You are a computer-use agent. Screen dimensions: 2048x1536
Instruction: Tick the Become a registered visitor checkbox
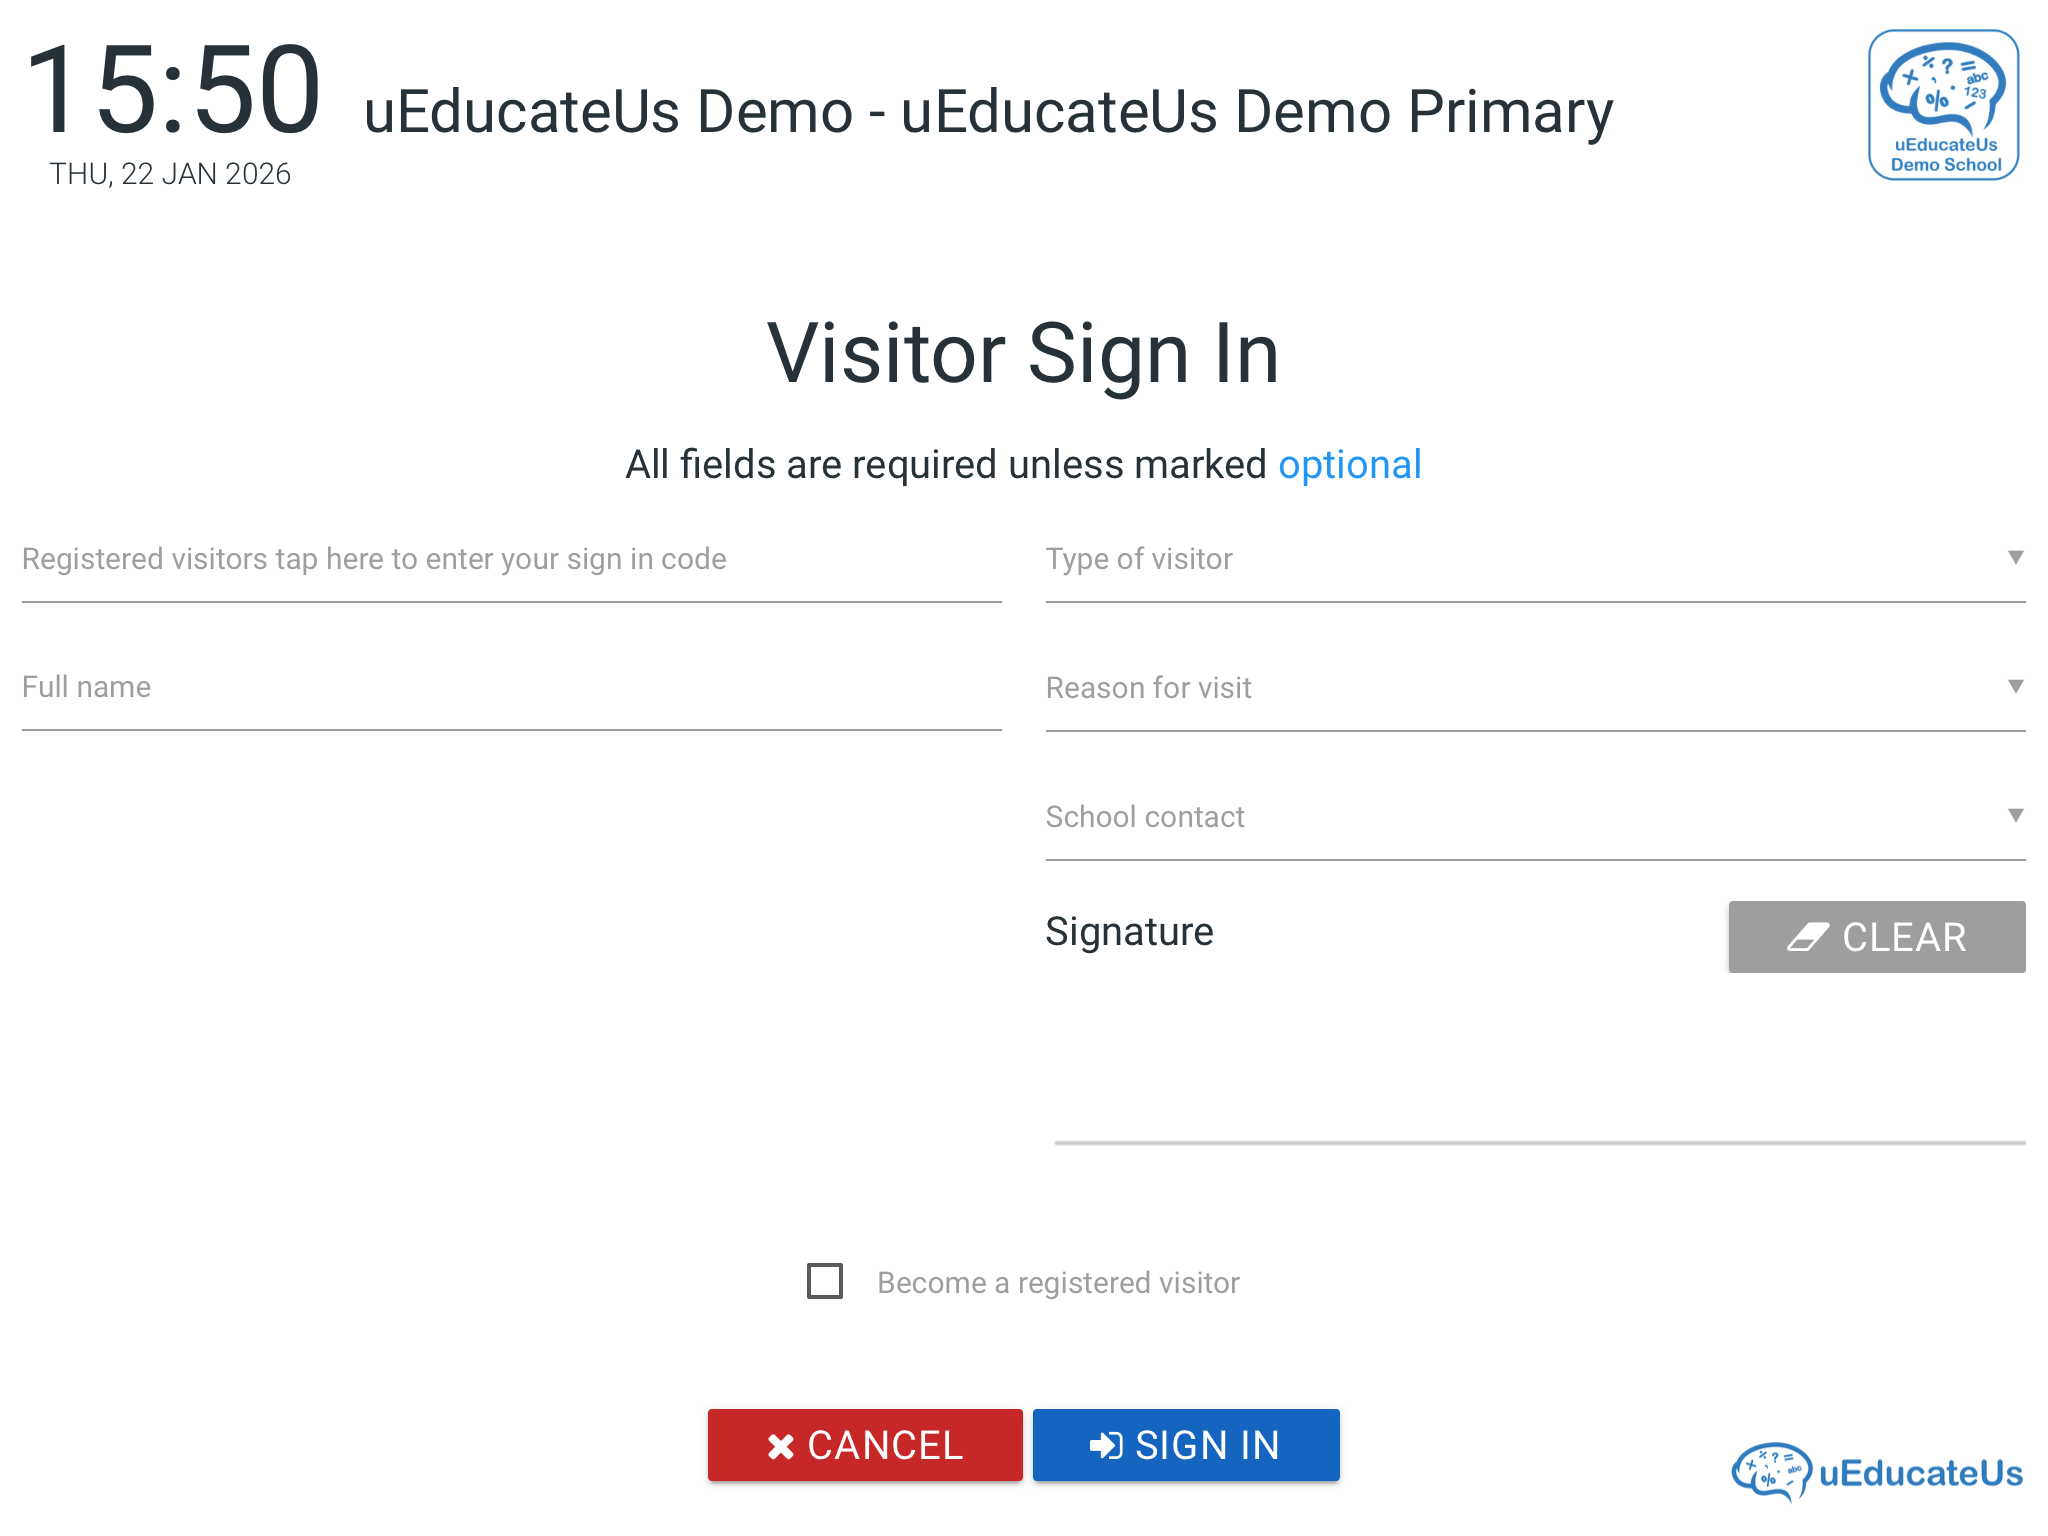tap(825, 1281)
